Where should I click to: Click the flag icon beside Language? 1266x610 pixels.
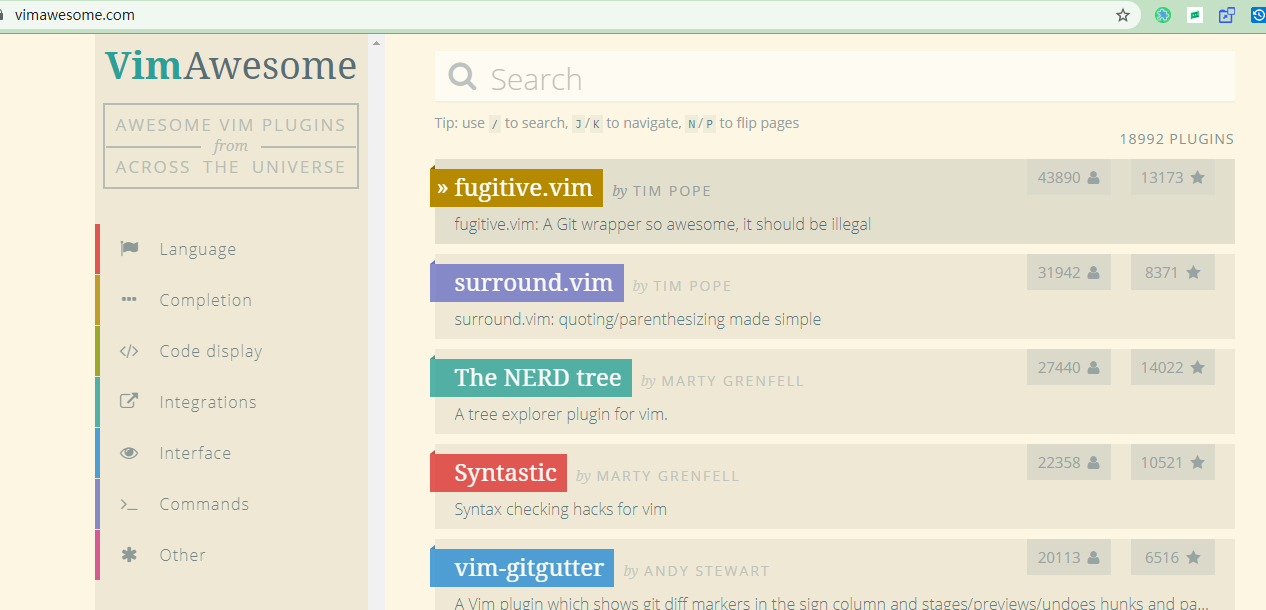[x=129, y=249]
